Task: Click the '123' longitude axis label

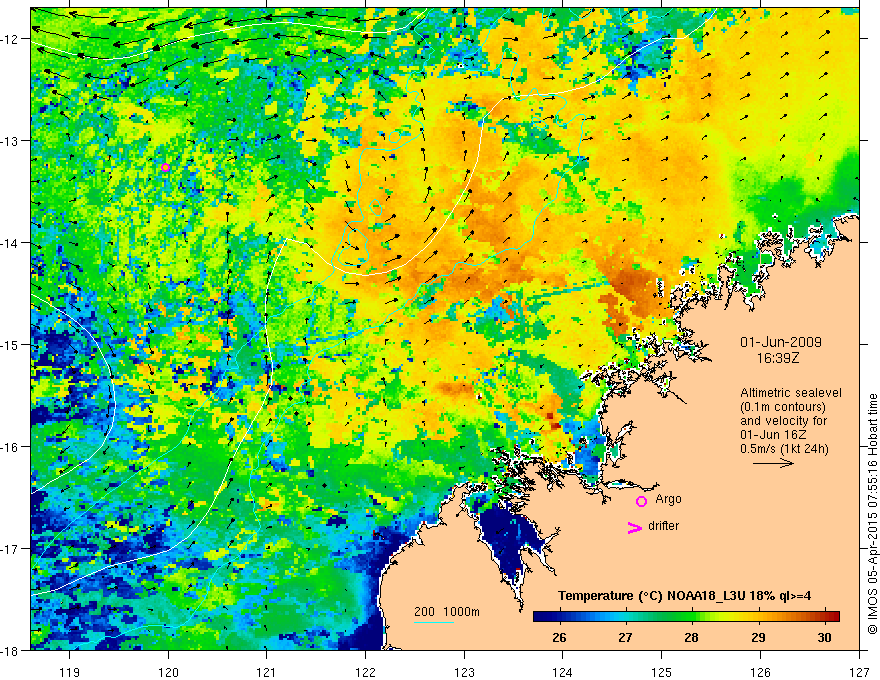Action: (x=464, y=672)
